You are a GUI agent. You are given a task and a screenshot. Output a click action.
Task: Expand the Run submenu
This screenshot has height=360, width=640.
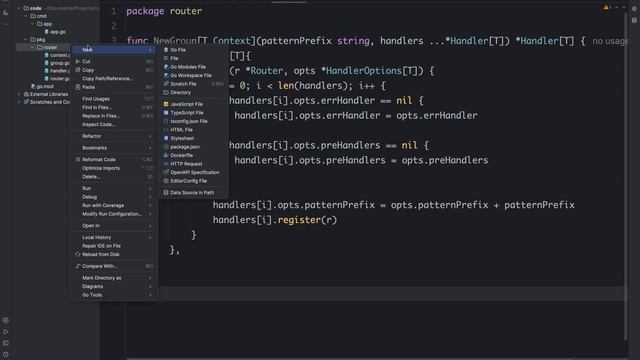(x=114, y=189)
